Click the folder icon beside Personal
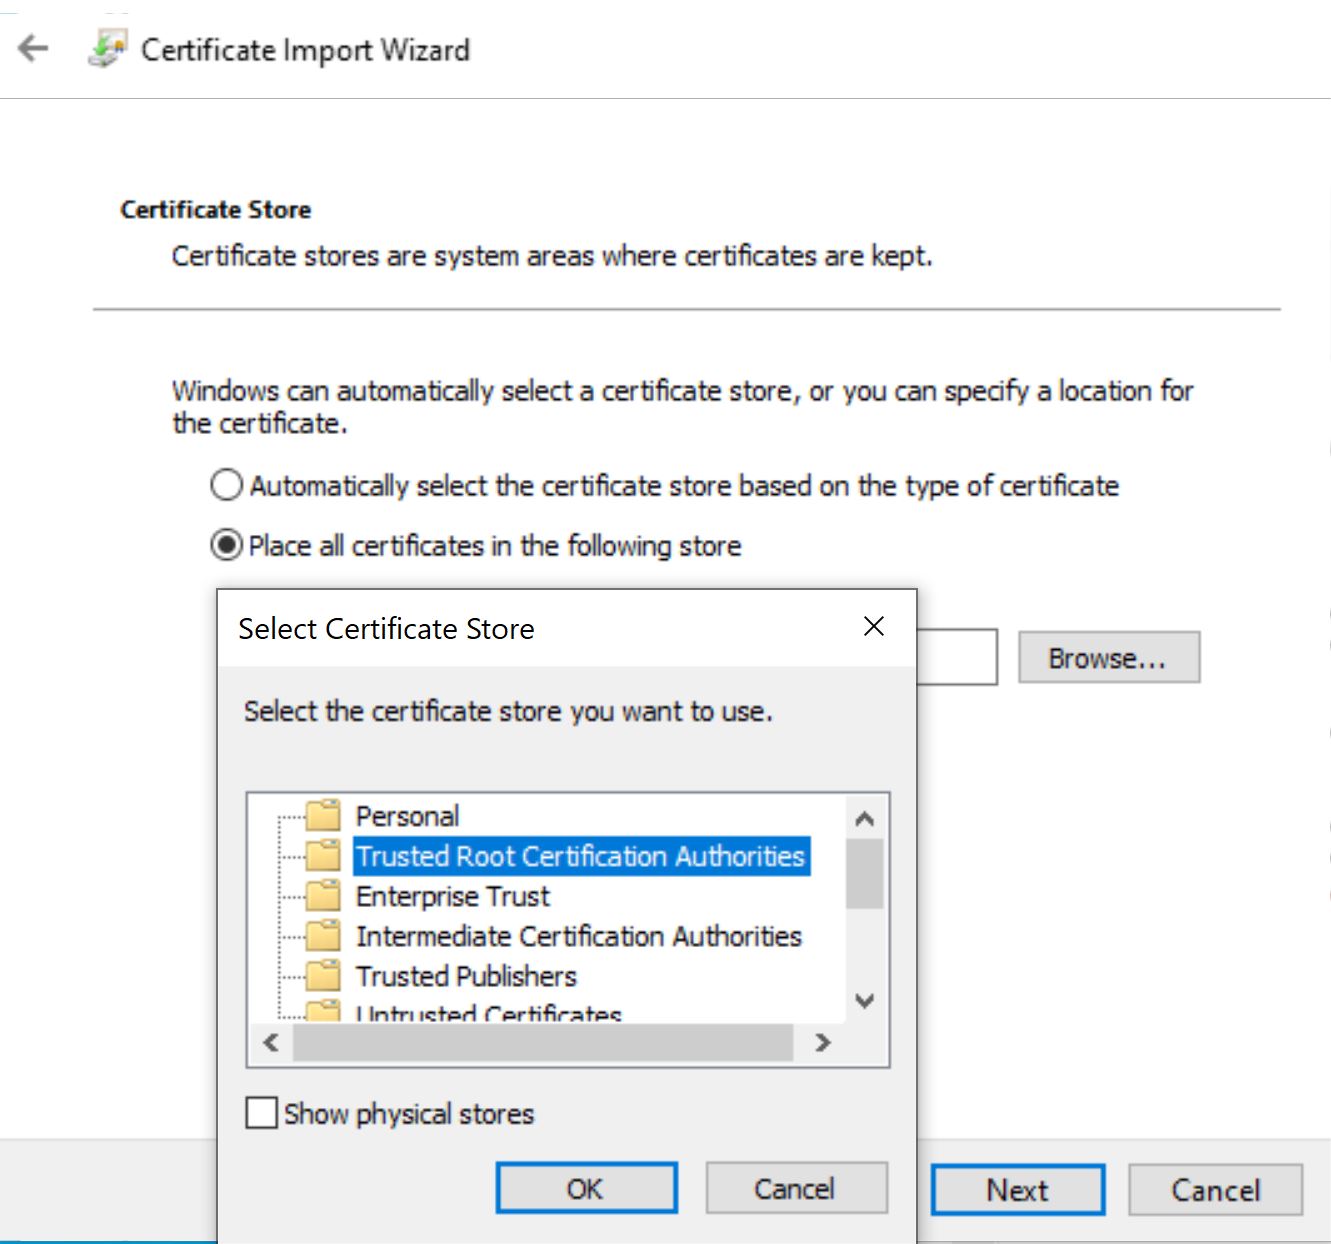 tap(322, 815)
